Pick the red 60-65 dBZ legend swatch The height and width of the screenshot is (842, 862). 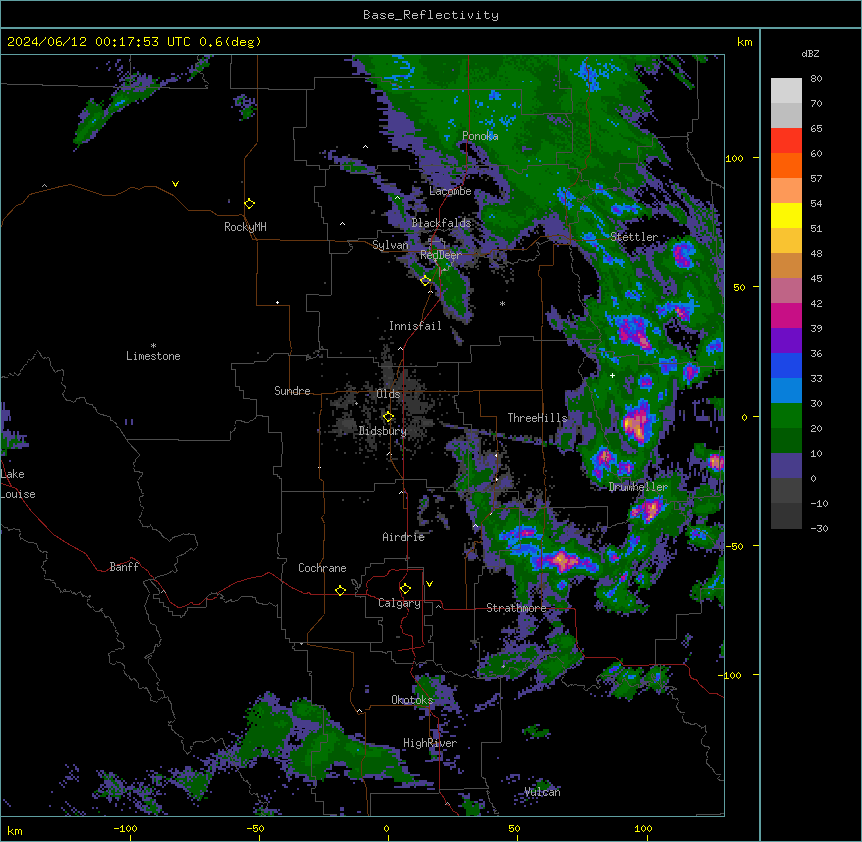pos(786,141)
